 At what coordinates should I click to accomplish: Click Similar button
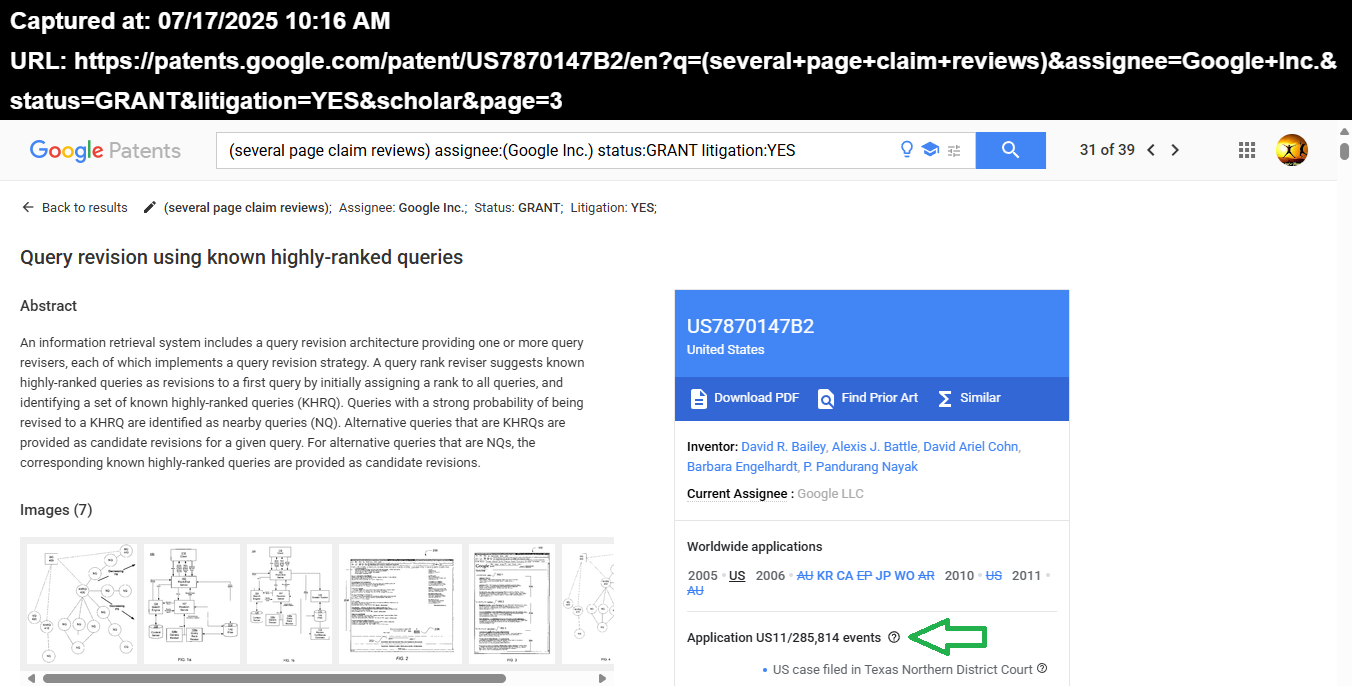[969, 398]
